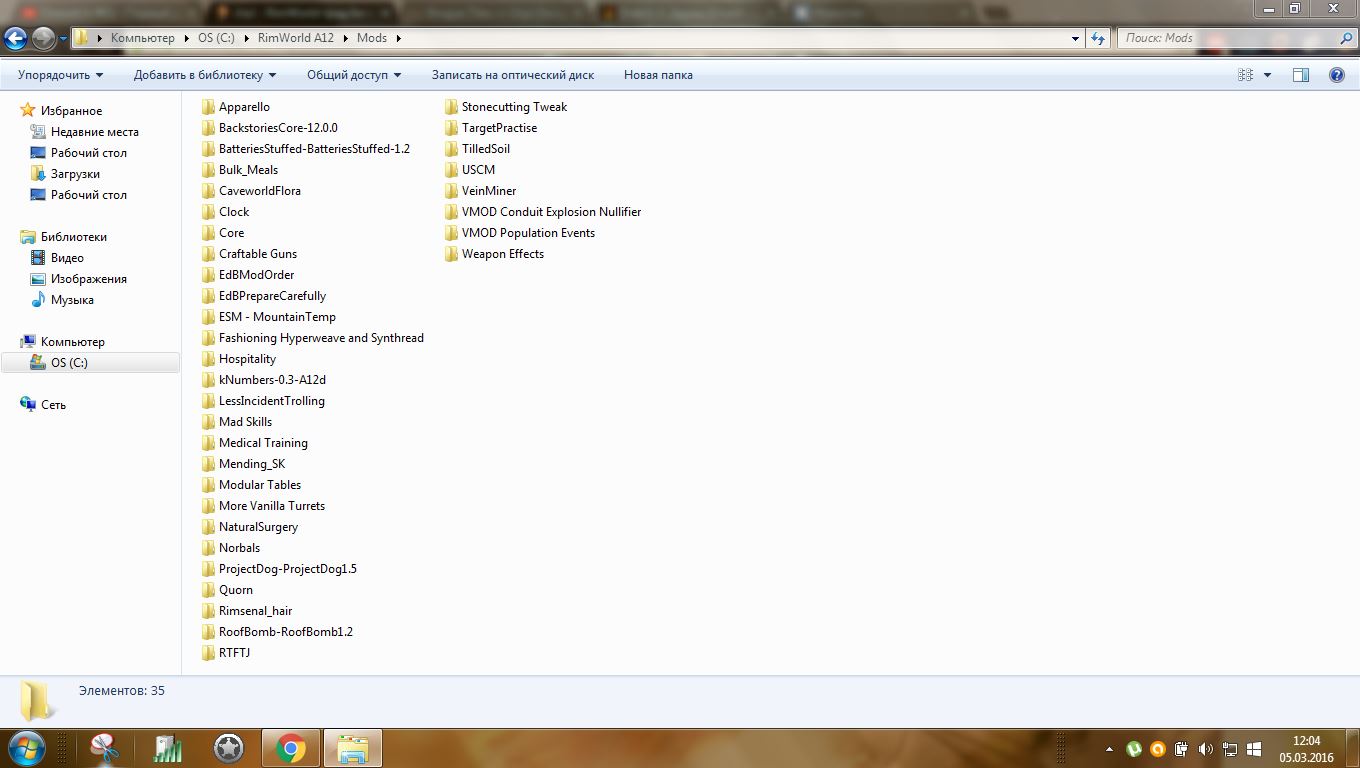Select "Stonecutting Tweak" folder name
The height and width of the screenshot is (768, 1360).
pos(514,107)
